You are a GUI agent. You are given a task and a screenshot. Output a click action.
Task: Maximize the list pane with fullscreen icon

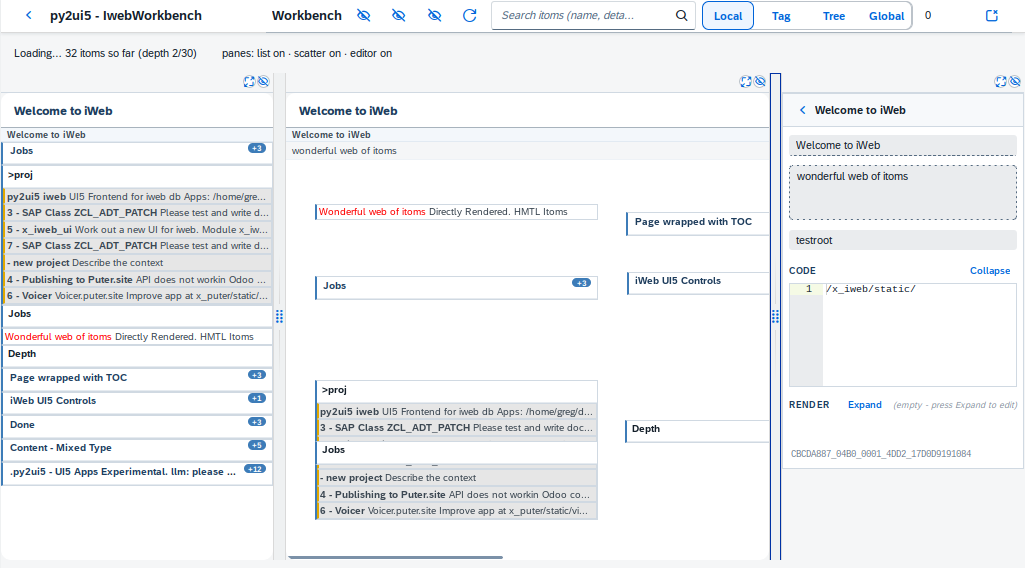(x=249, y=82)
